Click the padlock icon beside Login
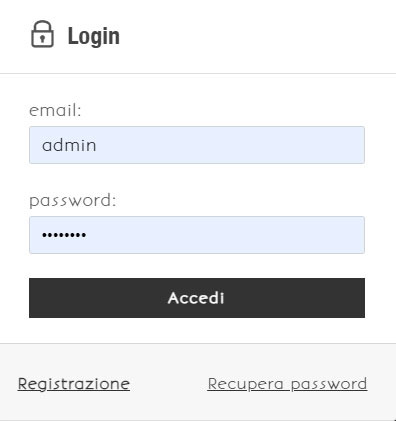 [x=42, y=34]
